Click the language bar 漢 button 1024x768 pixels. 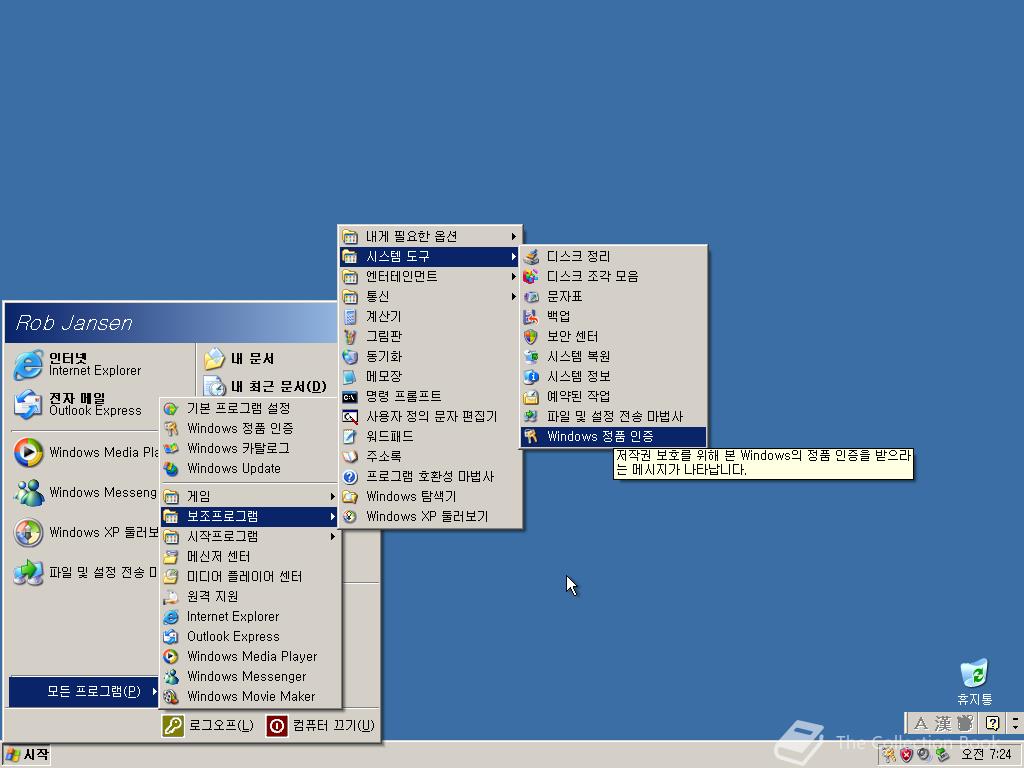pos(942,723)
